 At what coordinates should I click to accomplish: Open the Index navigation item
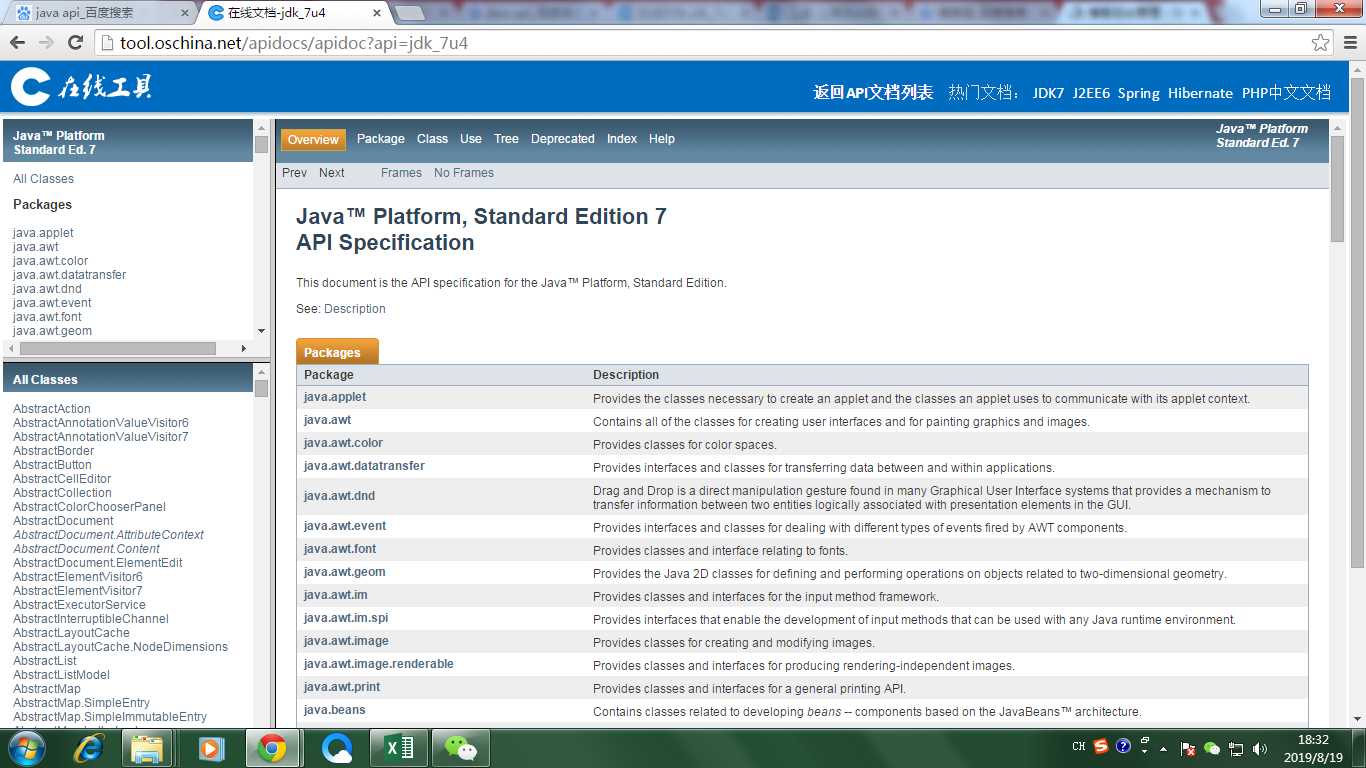[x=622, y=139]
